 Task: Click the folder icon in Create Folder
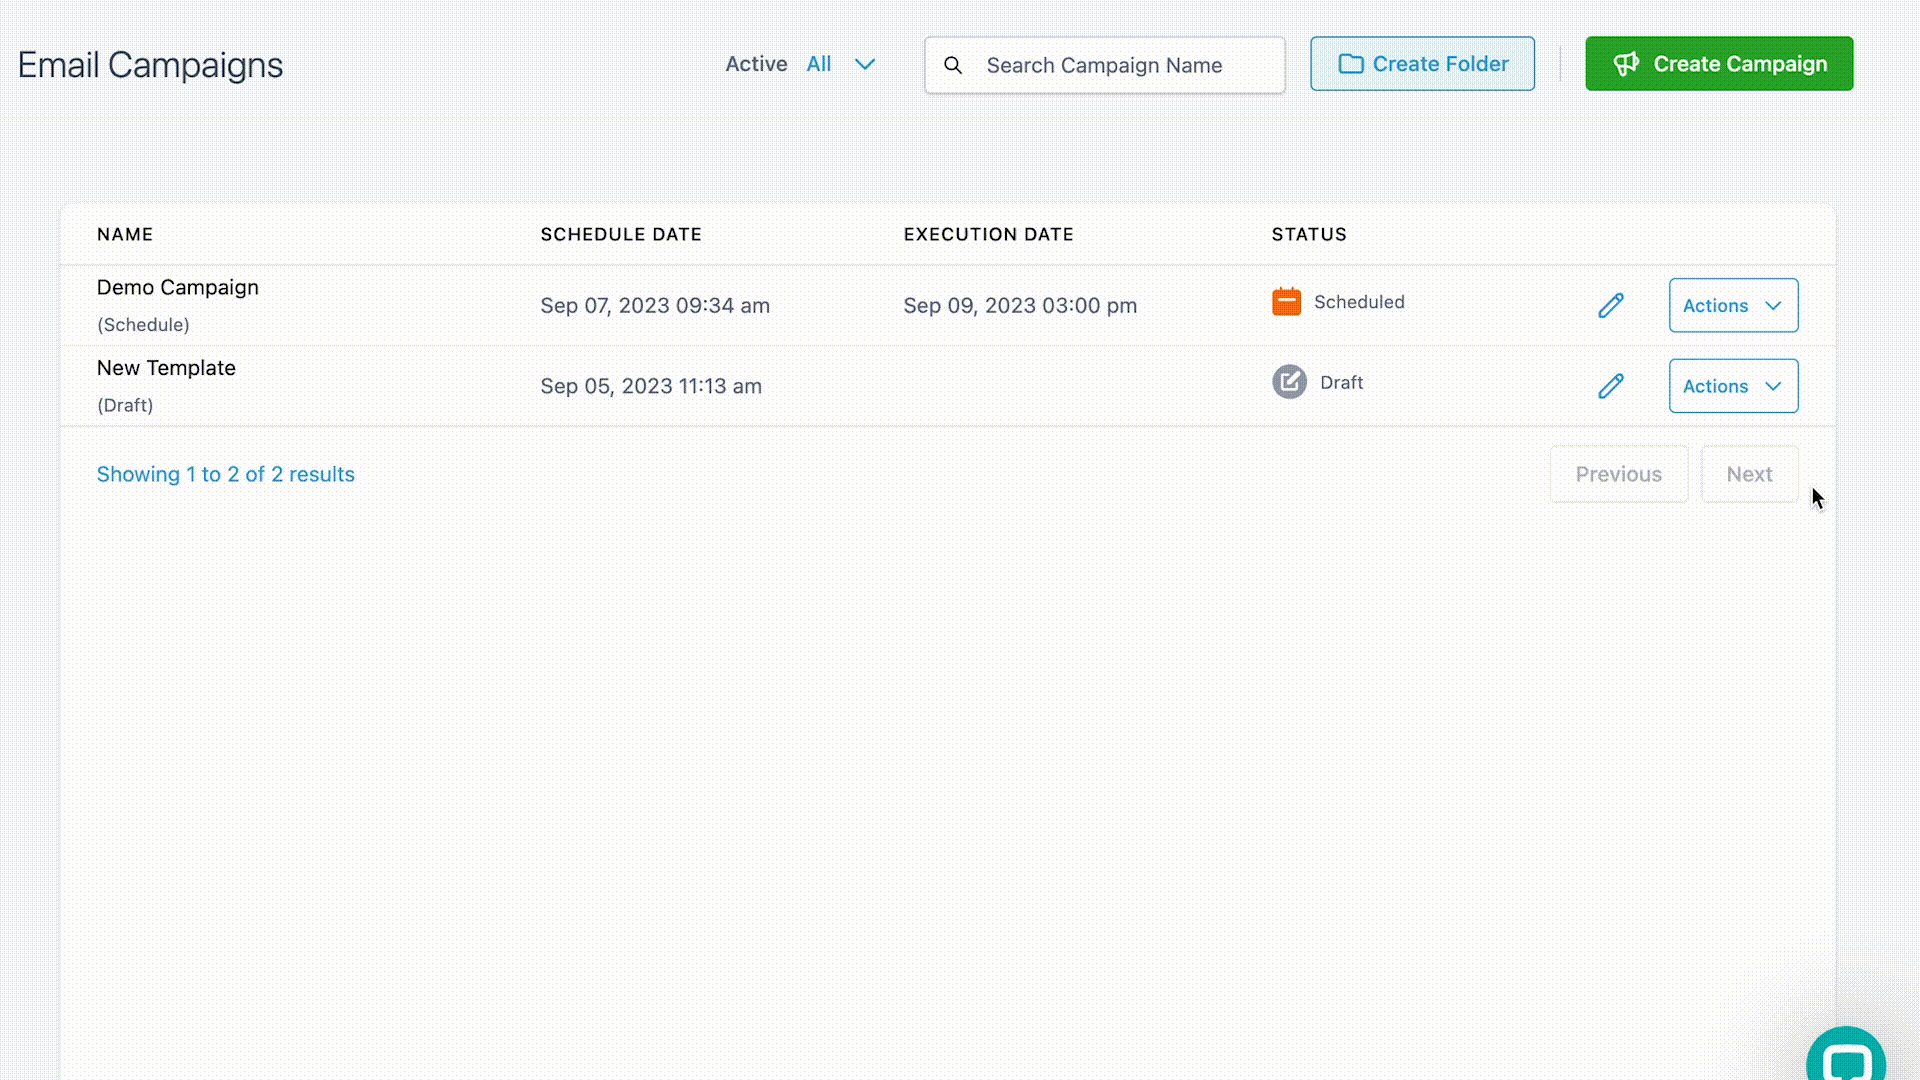click(x=1350, y=64)
